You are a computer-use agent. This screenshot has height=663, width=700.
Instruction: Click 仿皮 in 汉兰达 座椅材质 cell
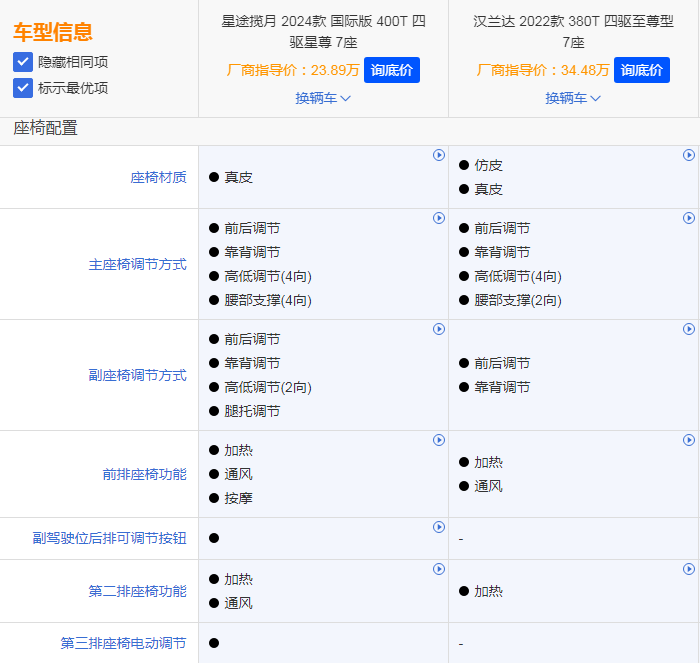488,165
